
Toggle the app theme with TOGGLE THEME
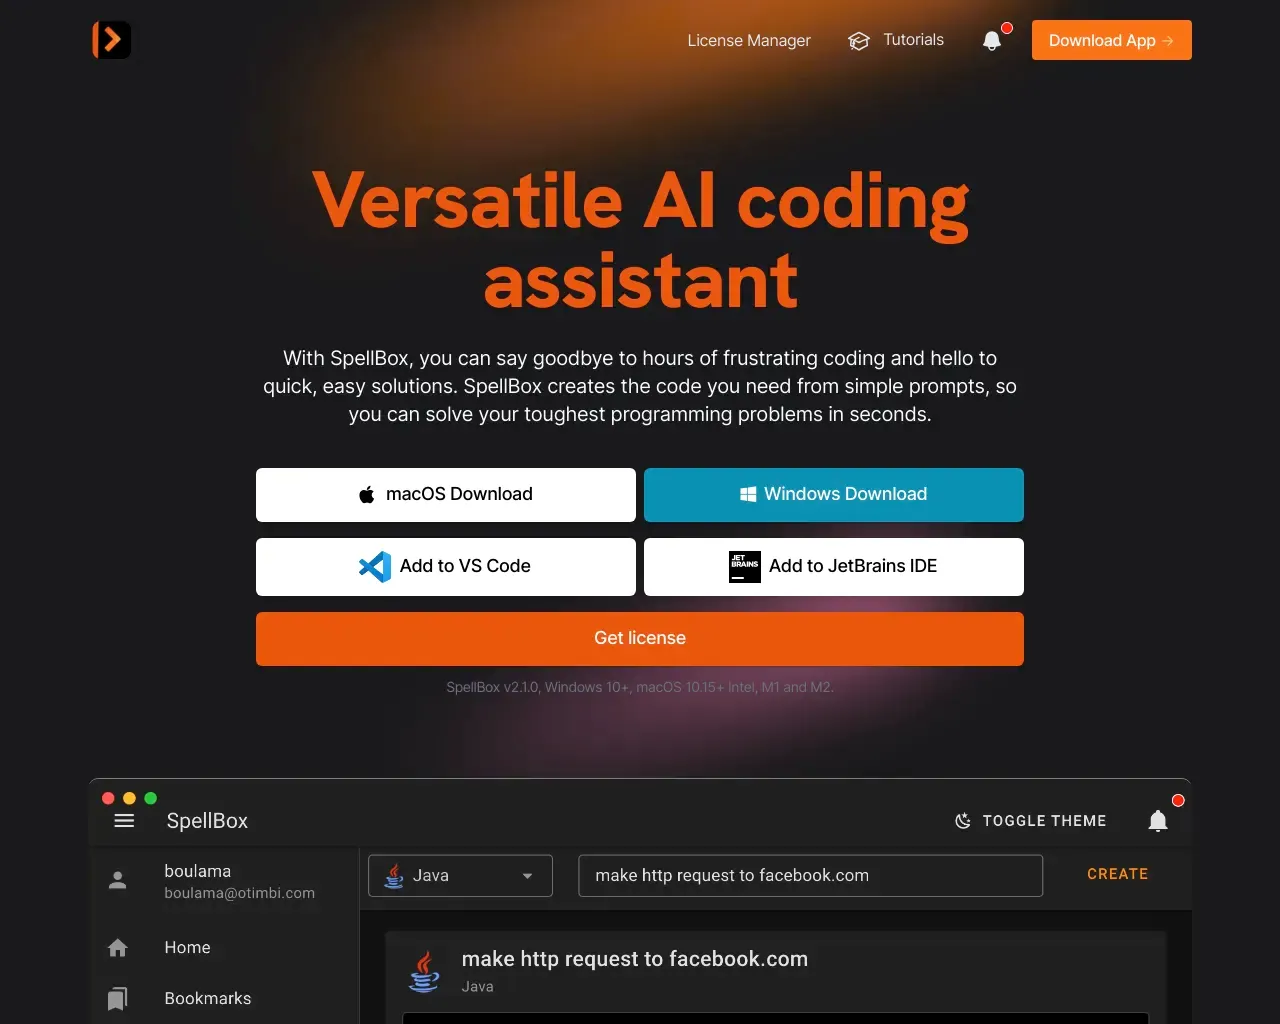pos(1031,821)
